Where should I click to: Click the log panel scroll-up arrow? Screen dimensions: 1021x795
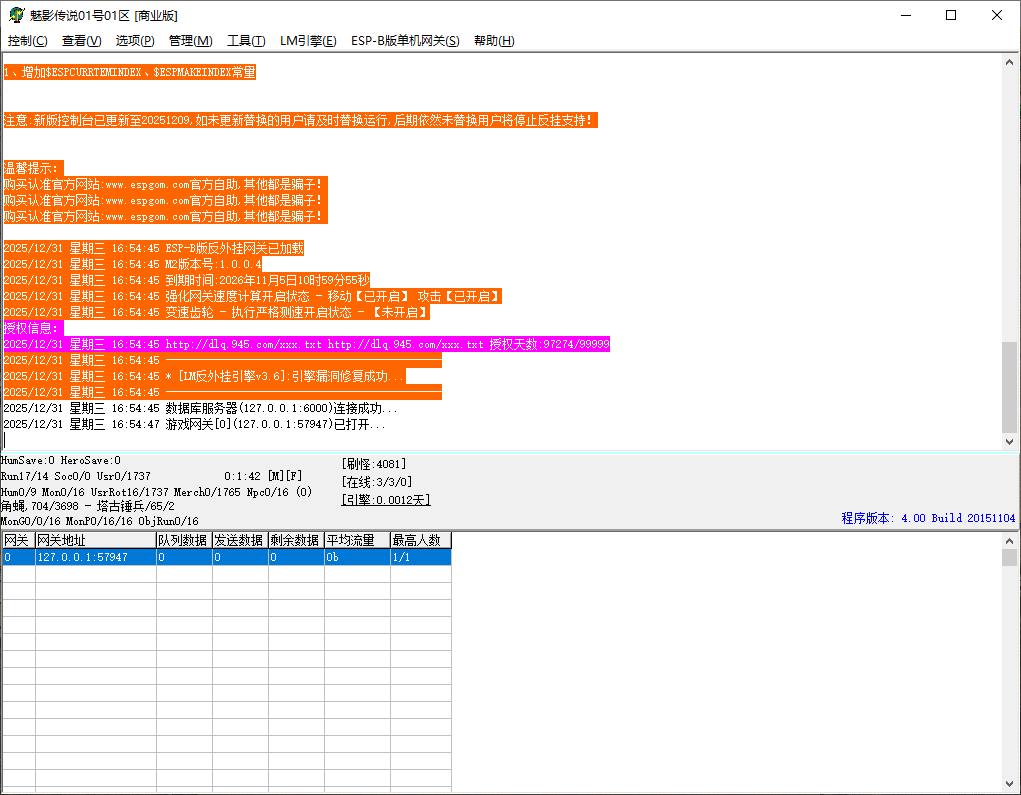point(1009,64)
